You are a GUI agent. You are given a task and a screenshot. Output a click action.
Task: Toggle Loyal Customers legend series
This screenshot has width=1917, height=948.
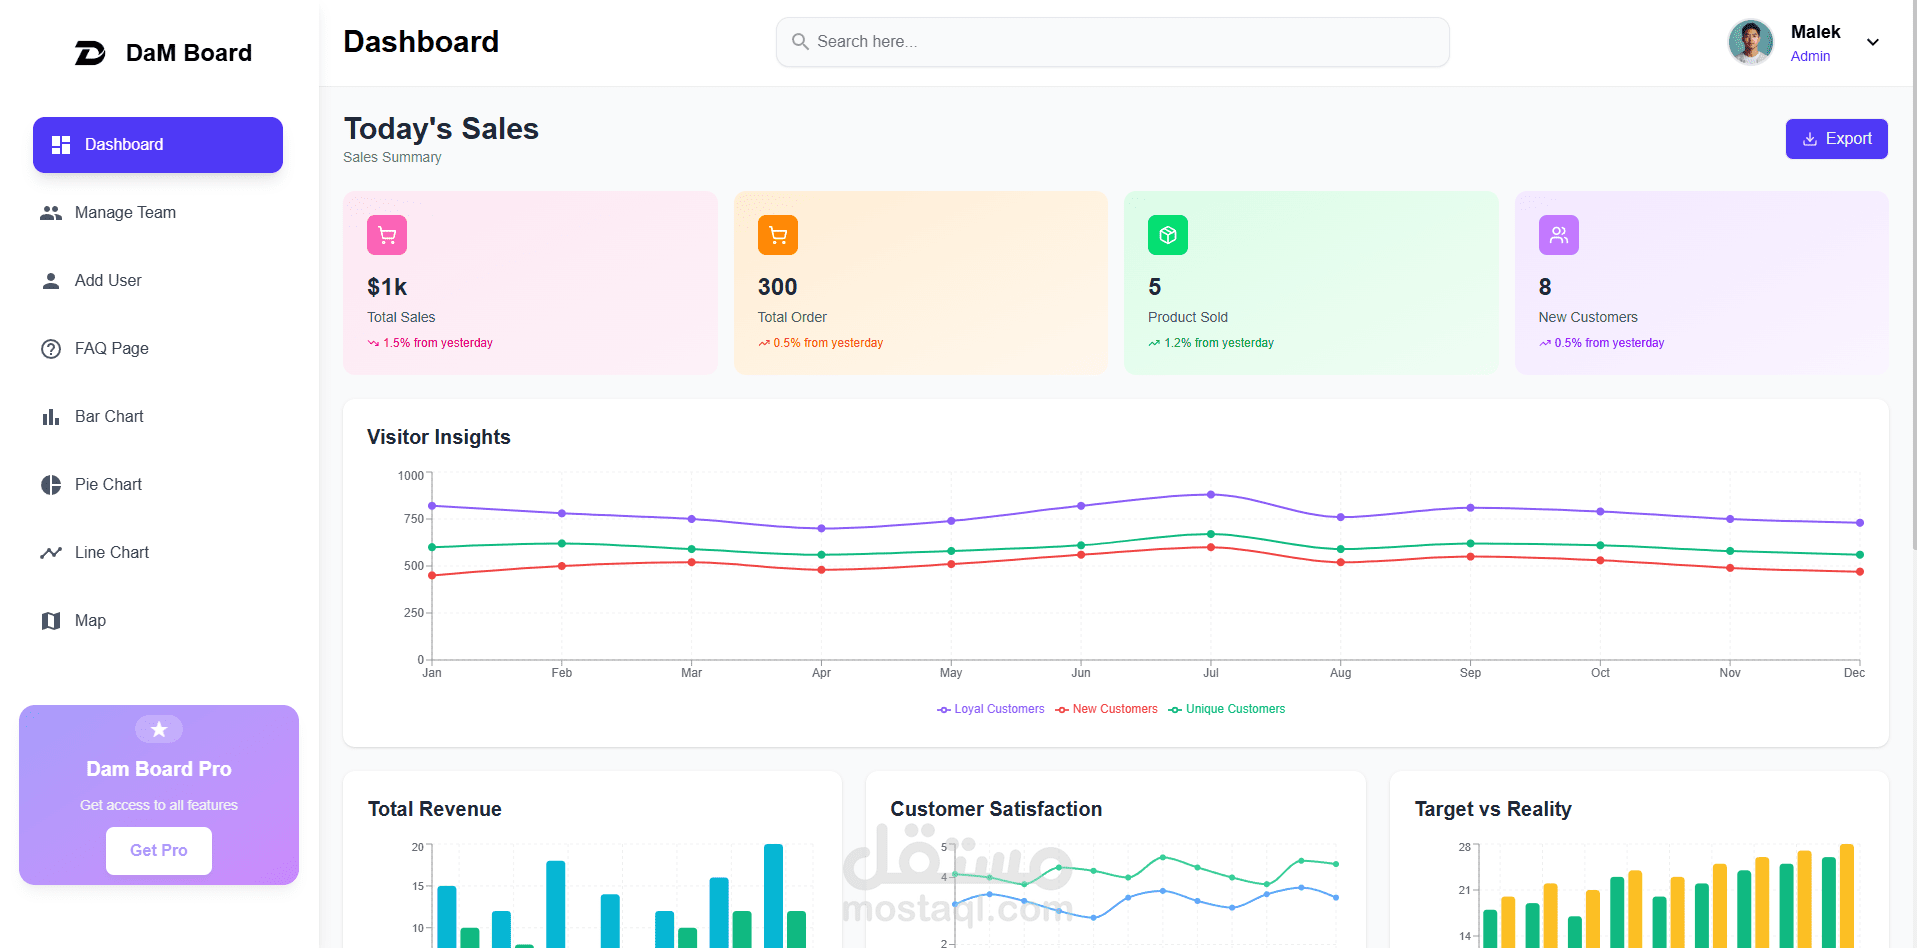click(990, 709)
